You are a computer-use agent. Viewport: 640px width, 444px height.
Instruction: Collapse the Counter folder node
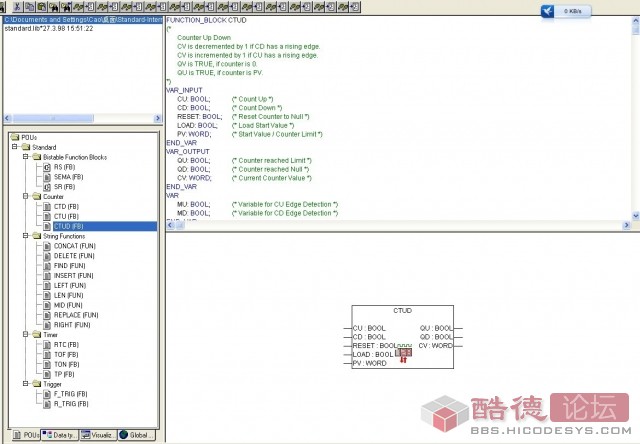point(26,197)
